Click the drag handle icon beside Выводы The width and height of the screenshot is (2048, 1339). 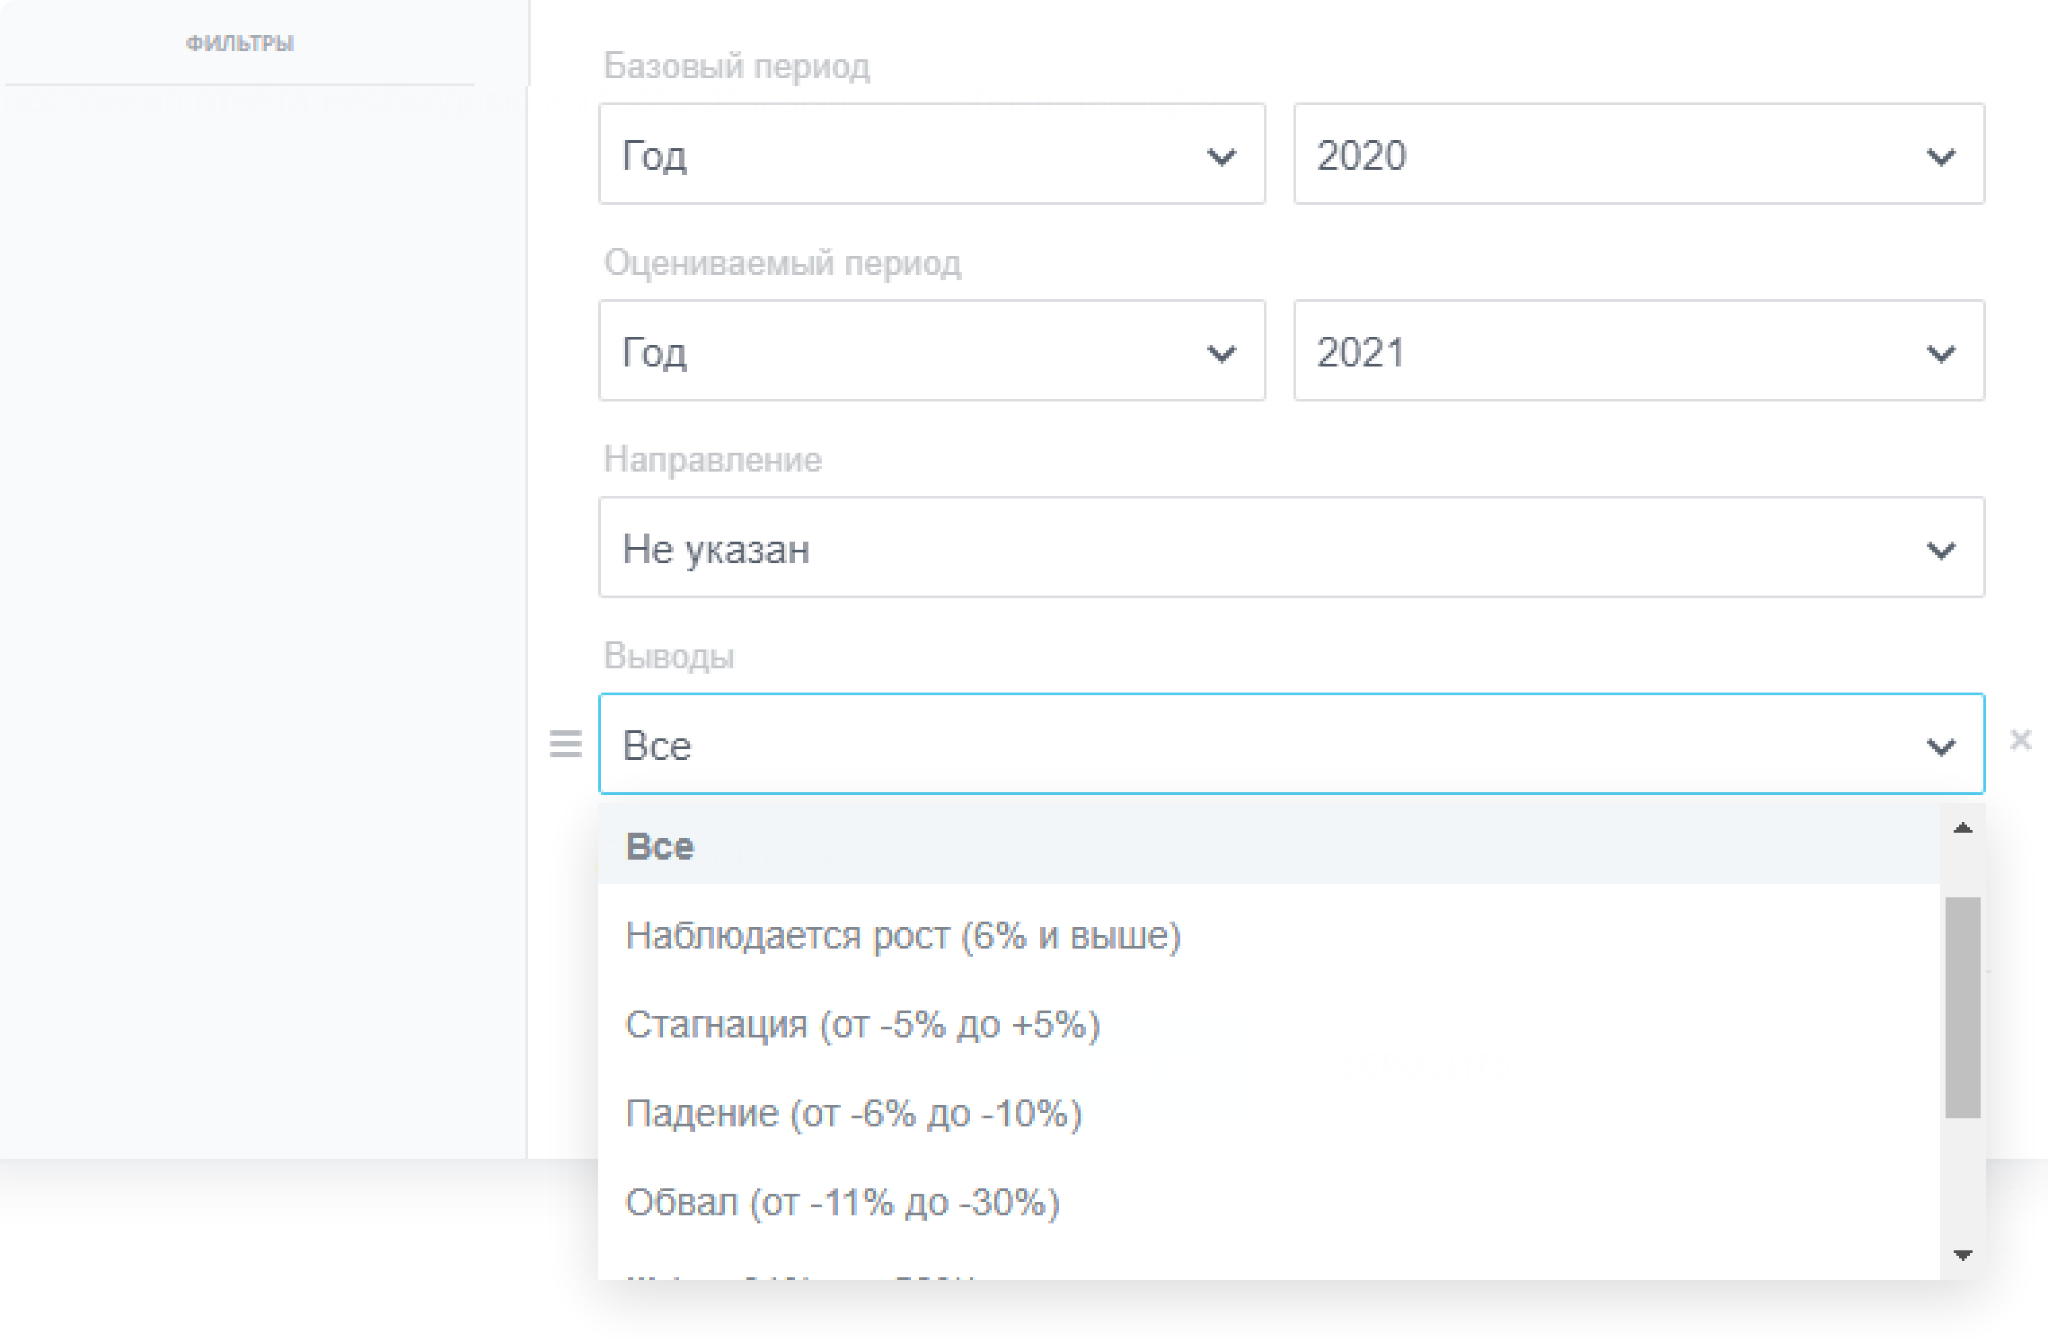(565, 744)
